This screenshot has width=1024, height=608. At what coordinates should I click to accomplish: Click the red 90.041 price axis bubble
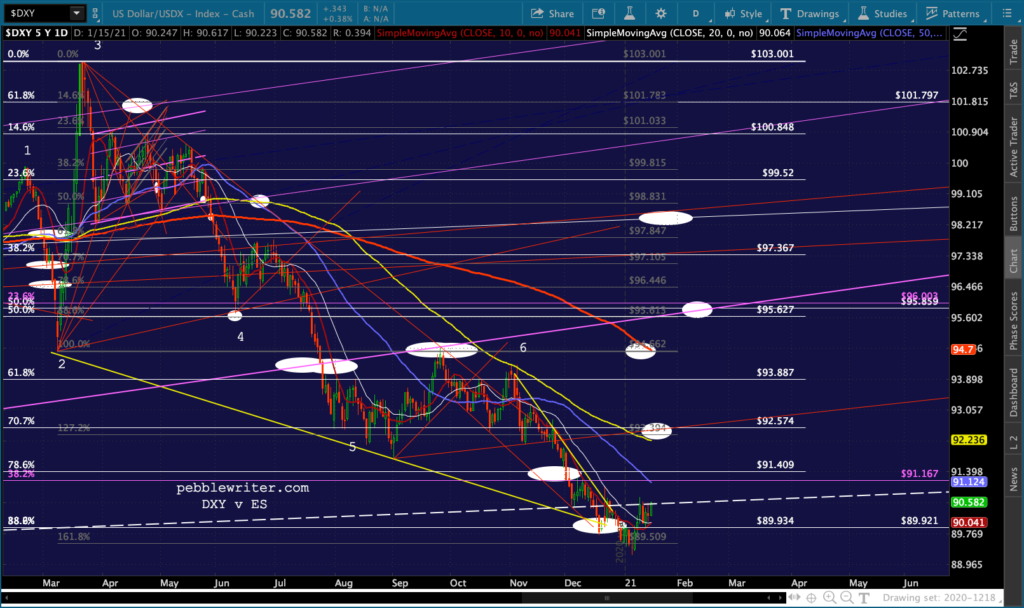pos(968,522)
